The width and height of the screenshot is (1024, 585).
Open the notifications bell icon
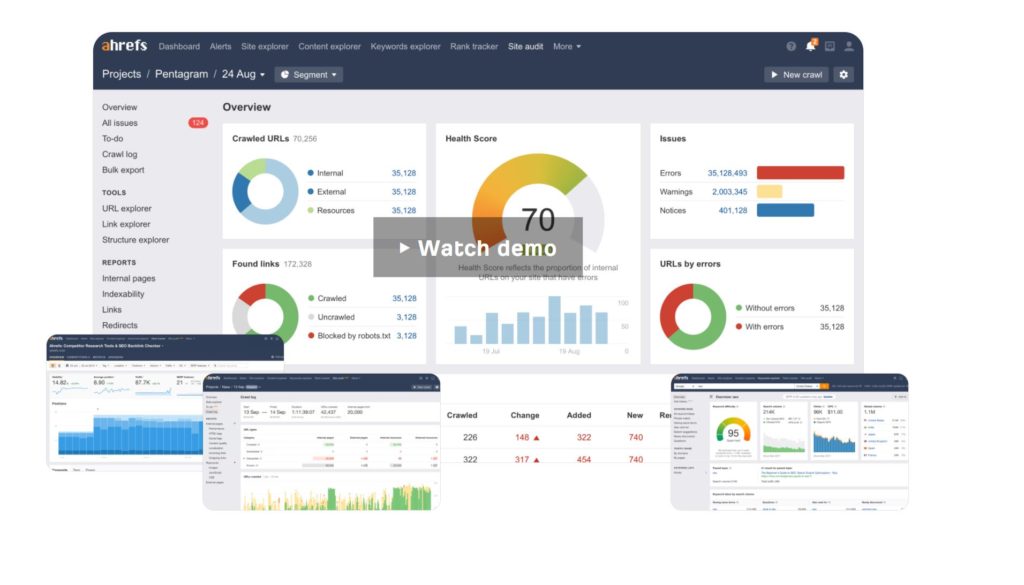(x=810, y=46)
